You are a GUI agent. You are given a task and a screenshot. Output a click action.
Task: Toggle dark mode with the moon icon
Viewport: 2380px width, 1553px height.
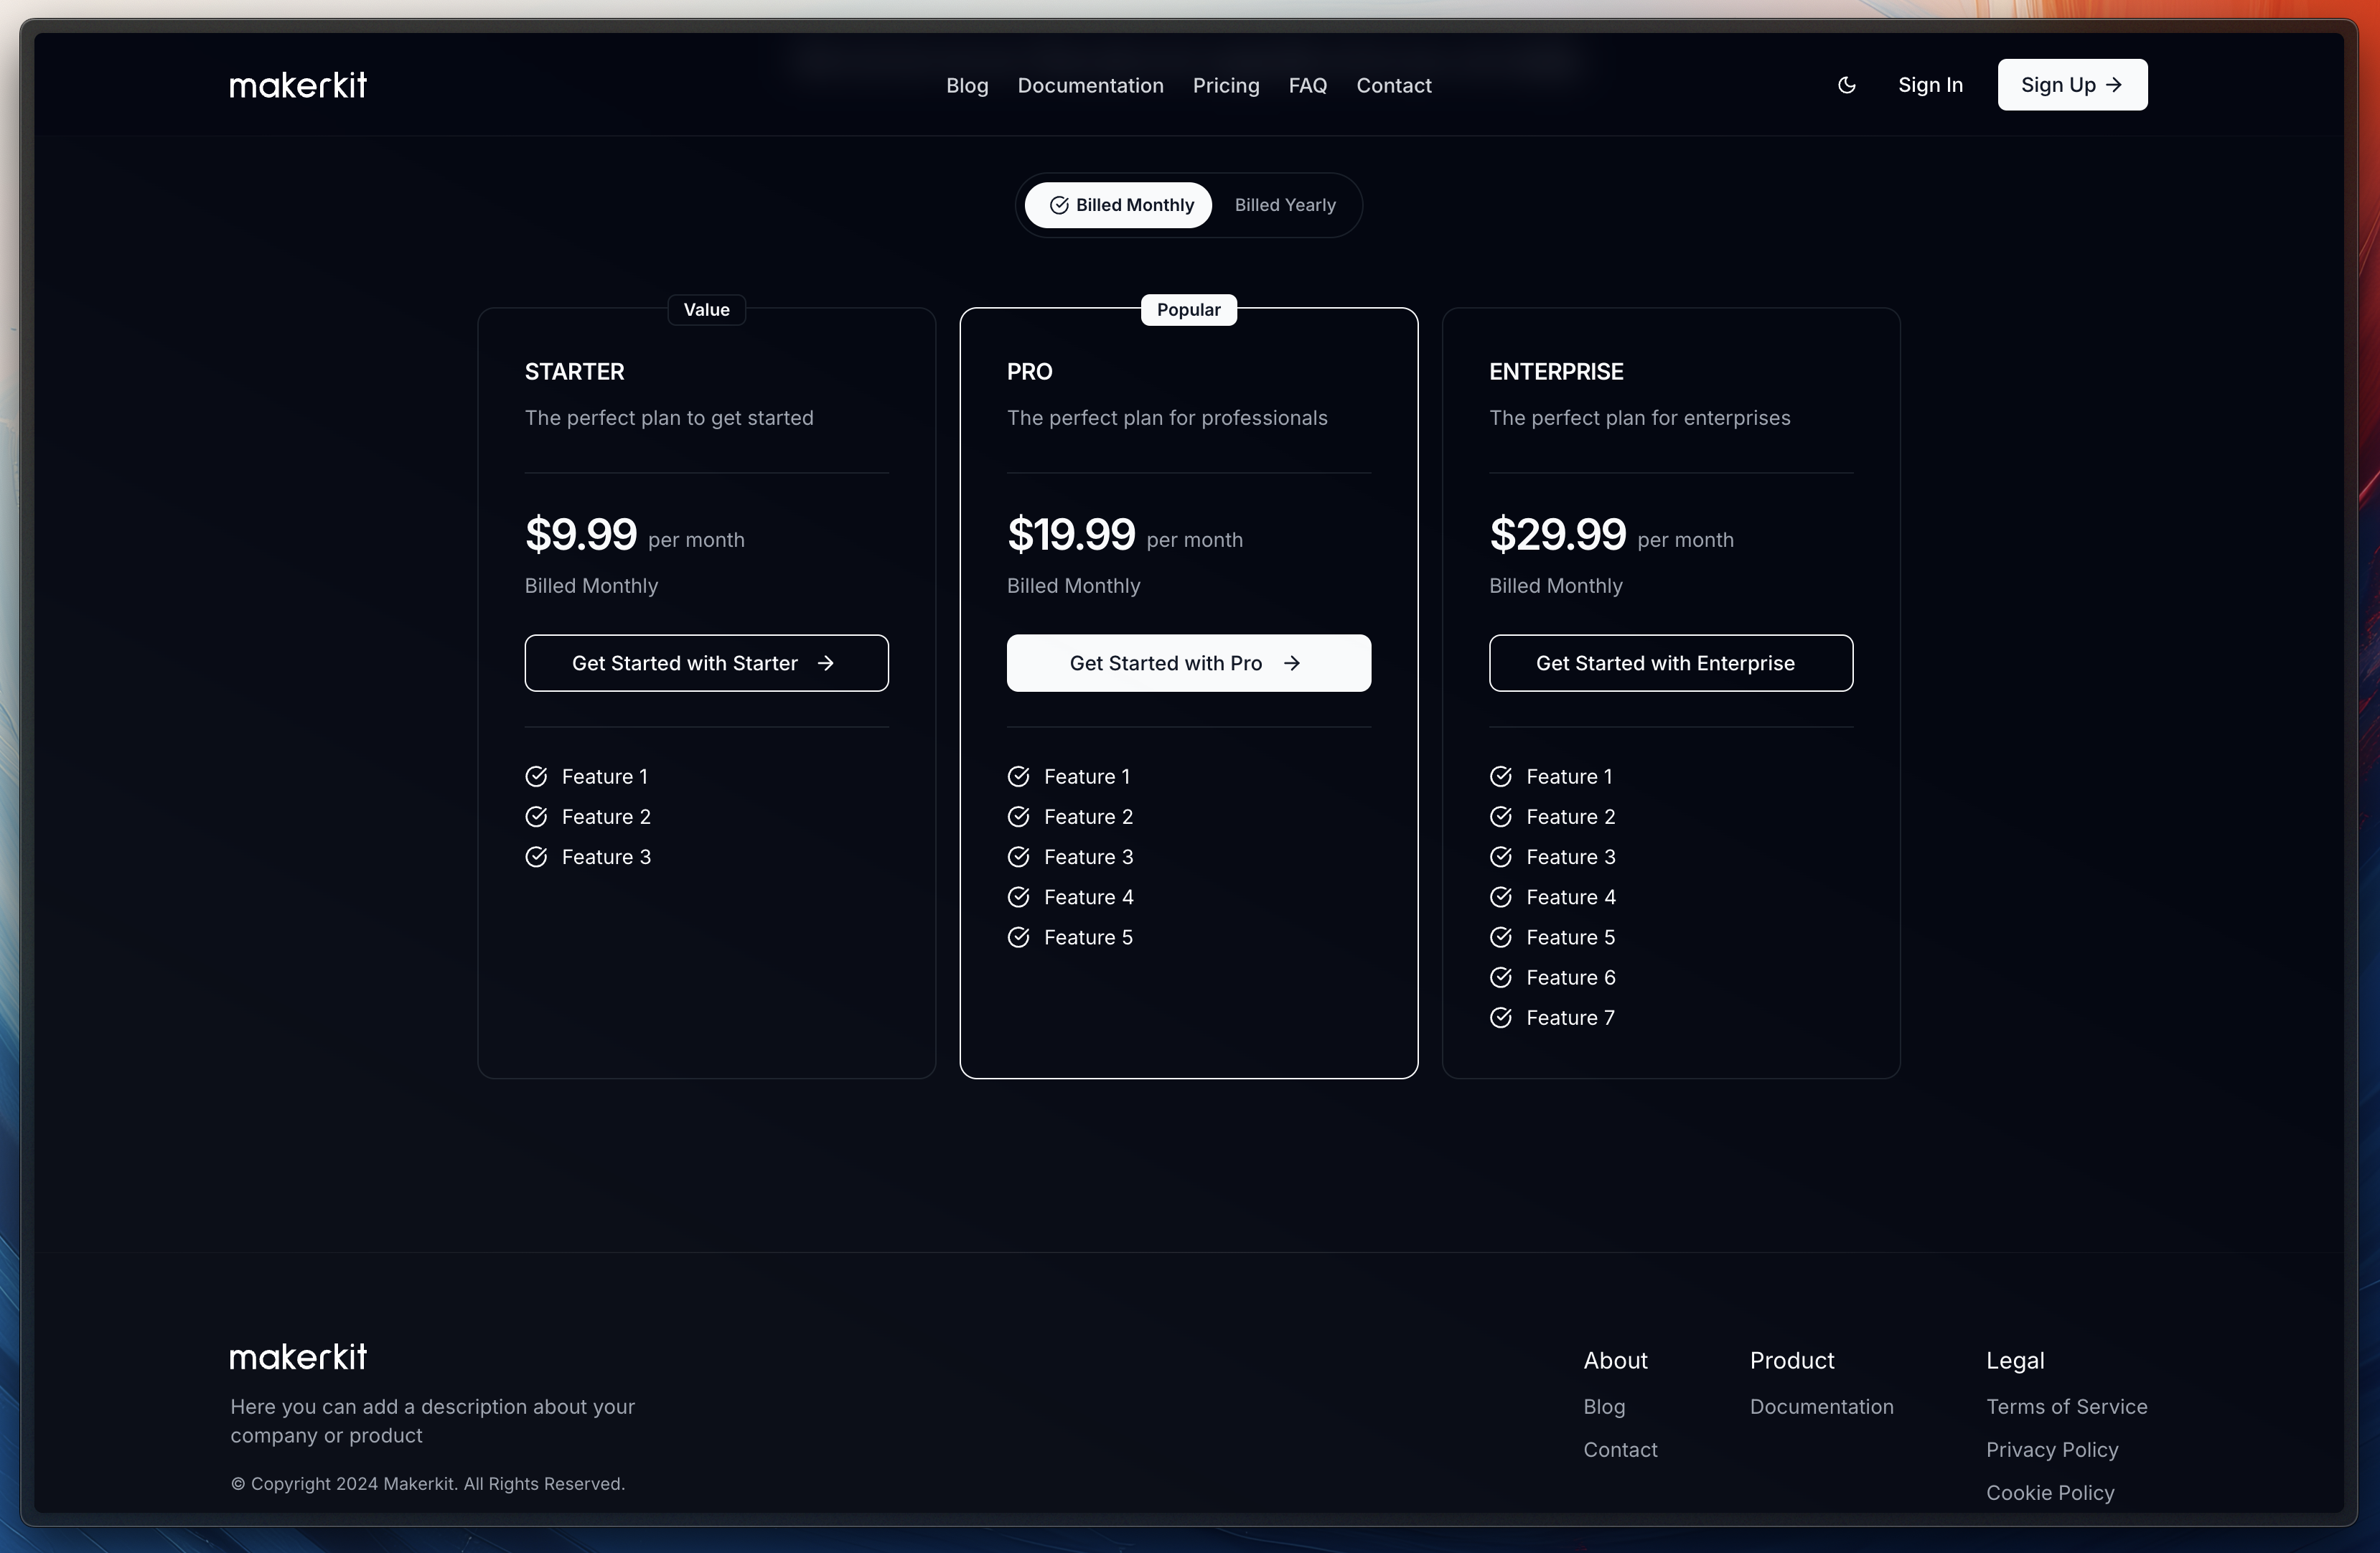[1846, 85]
